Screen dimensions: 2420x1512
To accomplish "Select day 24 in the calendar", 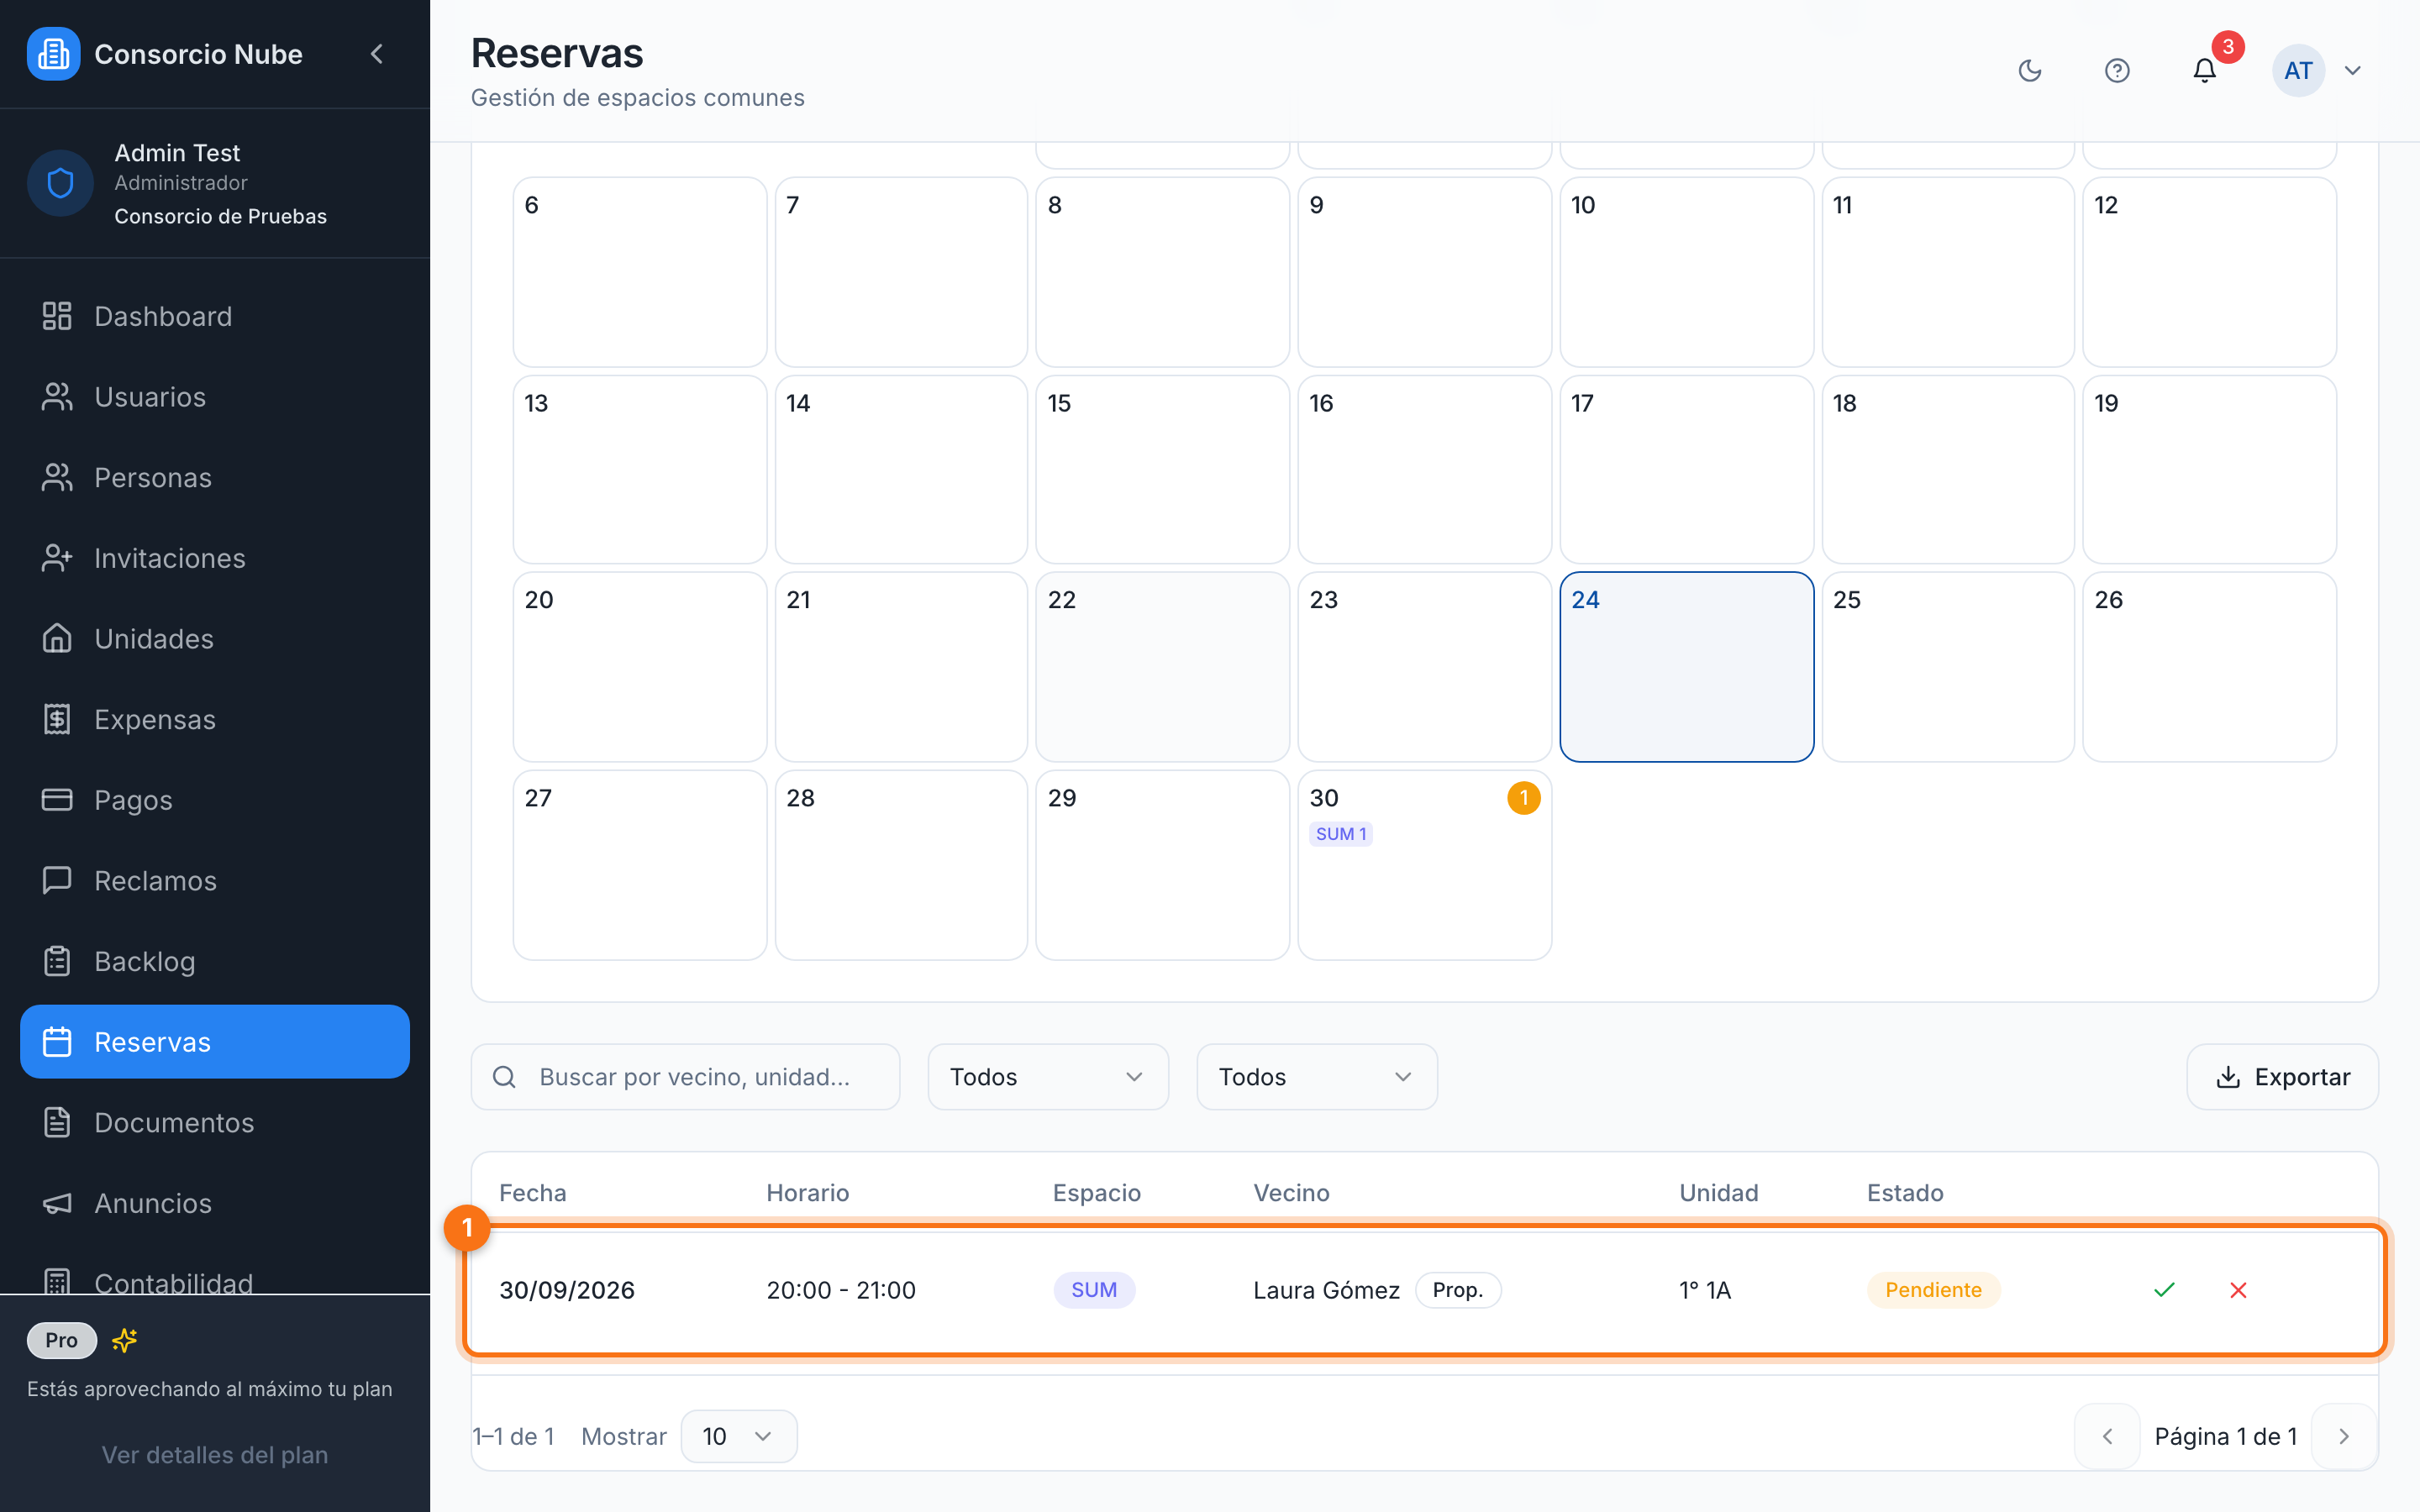I will point(1686,667).
